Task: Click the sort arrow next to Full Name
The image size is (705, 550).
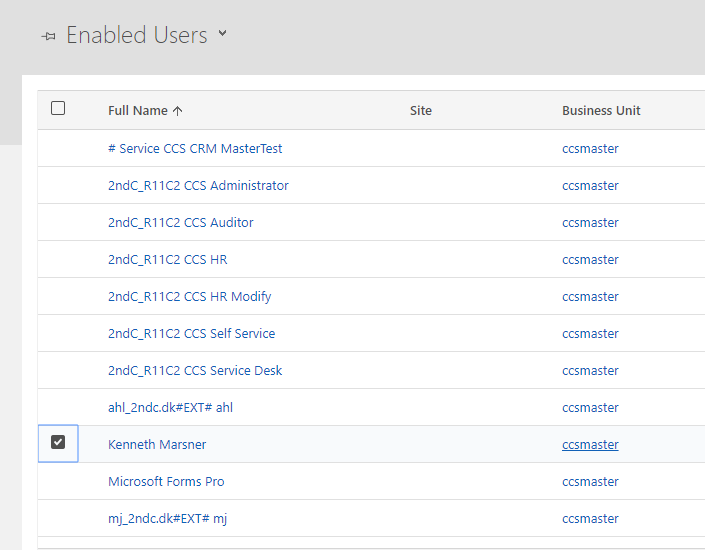Action: (178, 111)
